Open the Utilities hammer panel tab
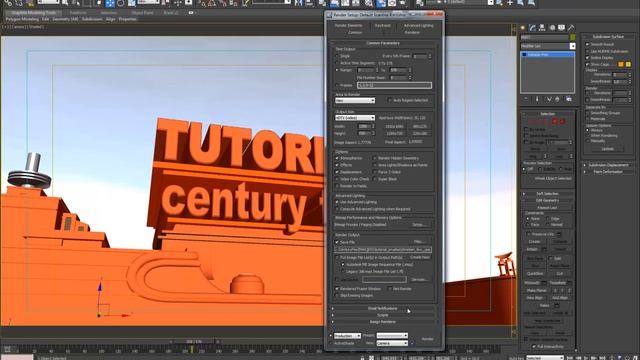This screenshot has height=360, width=640. pos(571,27)
